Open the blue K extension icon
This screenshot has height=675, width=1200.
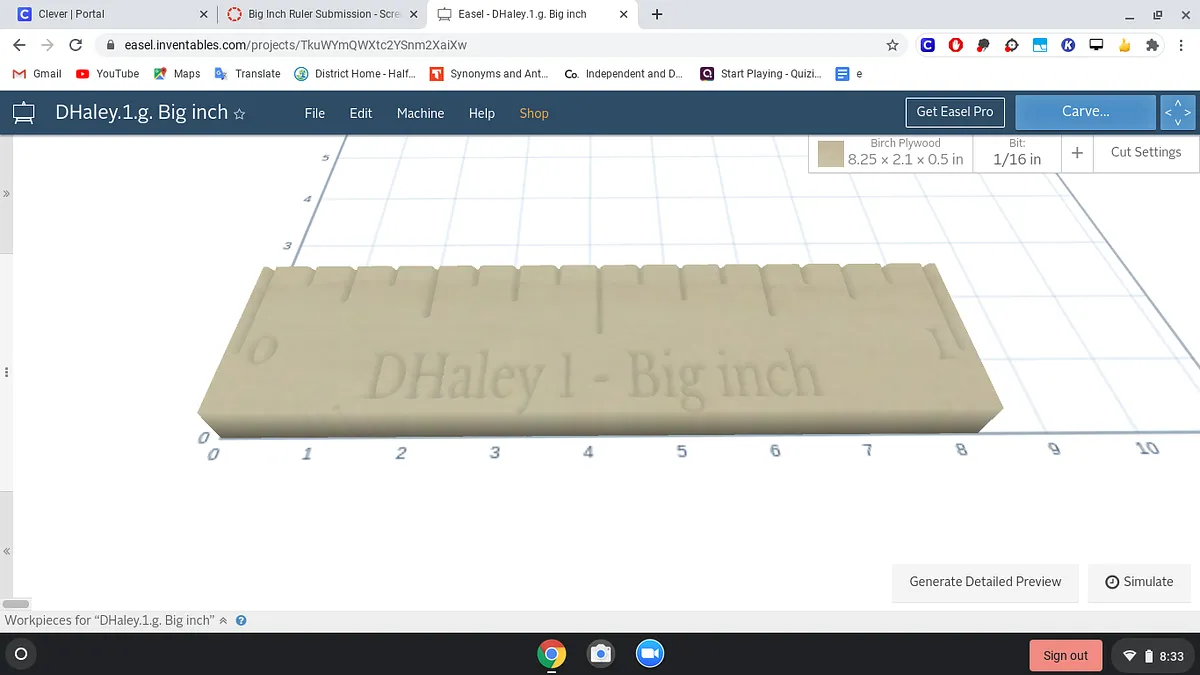point(1068,45)
